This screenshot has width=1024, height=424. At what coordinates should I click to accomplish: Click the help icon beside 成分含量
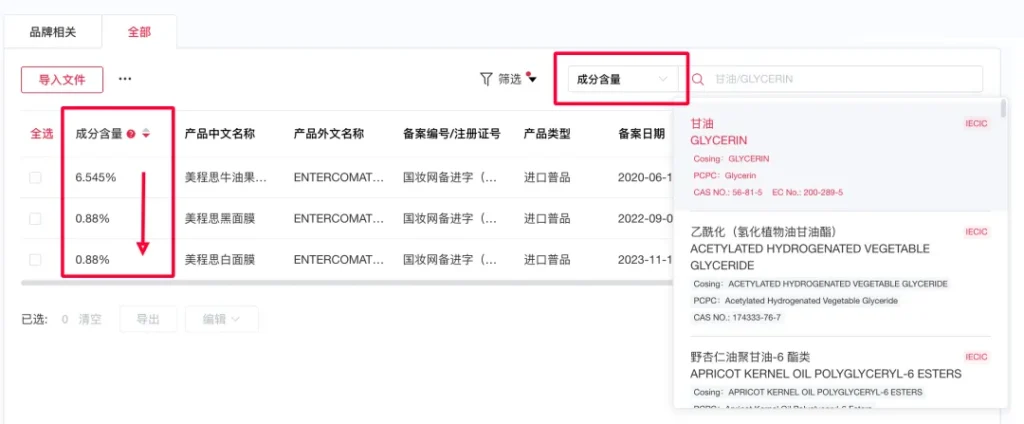(131, 134)
